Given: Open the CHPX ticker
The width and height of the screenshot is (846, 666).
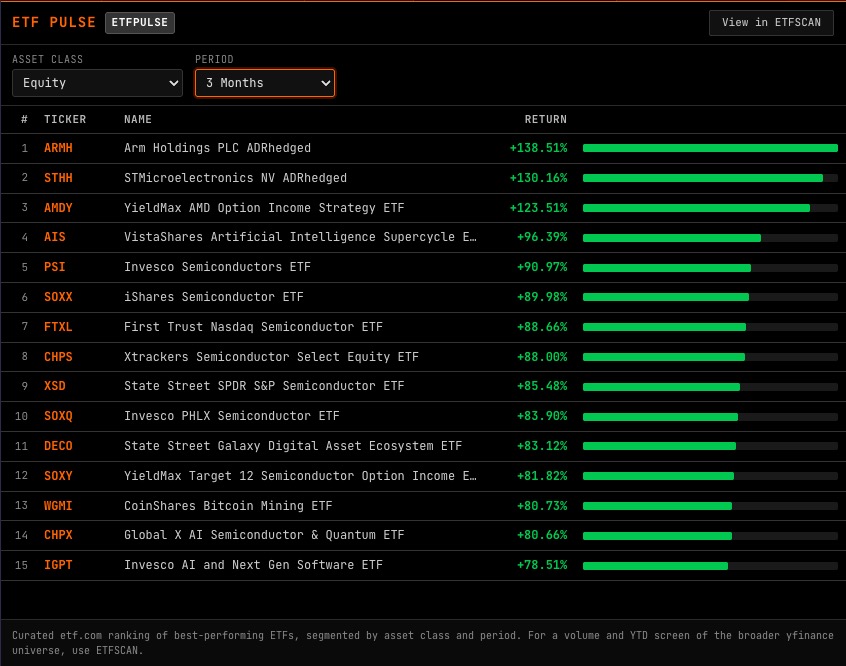Looking at the screenshot, I should pos(58,535).
